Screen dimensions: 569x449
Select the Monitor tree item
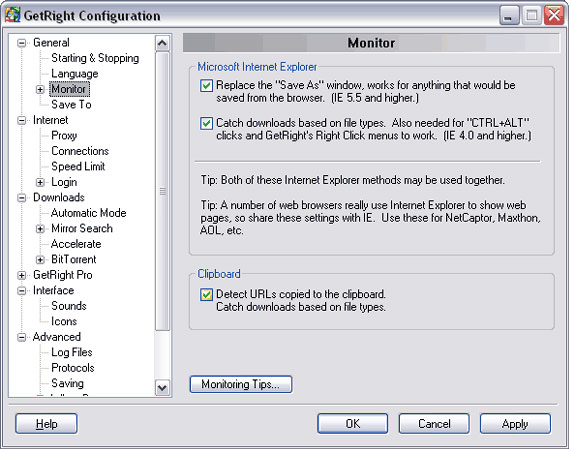(x=69, y=89)
